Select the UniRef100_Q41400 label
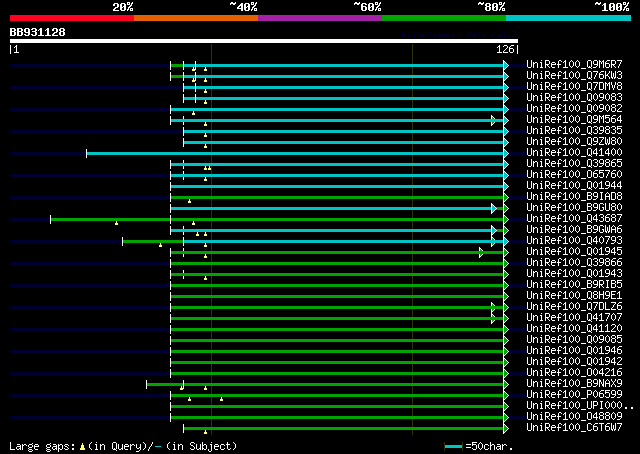Viewport: 640px width, 454px height. pyautogui.click(x=574, y=153)
